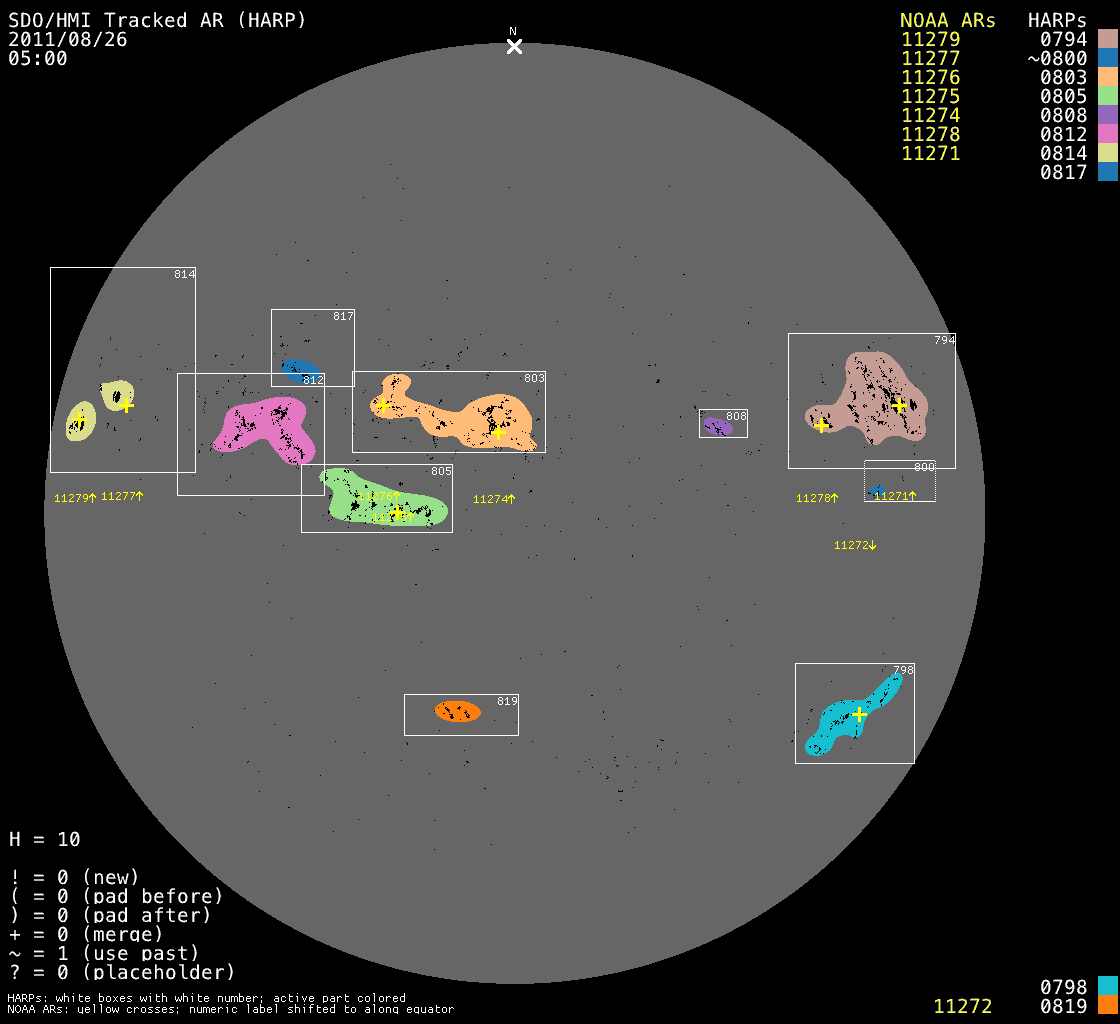The image size is (1120, 1024).
Task: Click NOAA AR 11276 in the legend list
Action: (930, 77)
